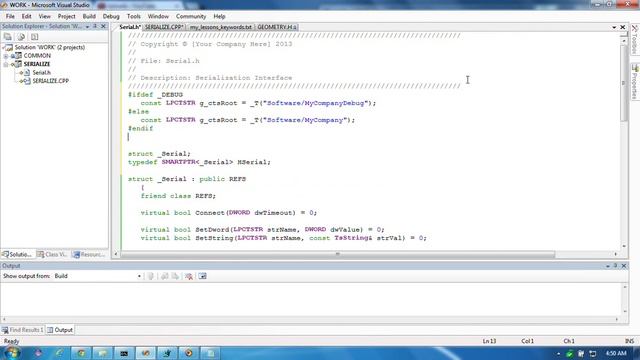Collapse the SERIALIZE project node

tap(6, 64)
